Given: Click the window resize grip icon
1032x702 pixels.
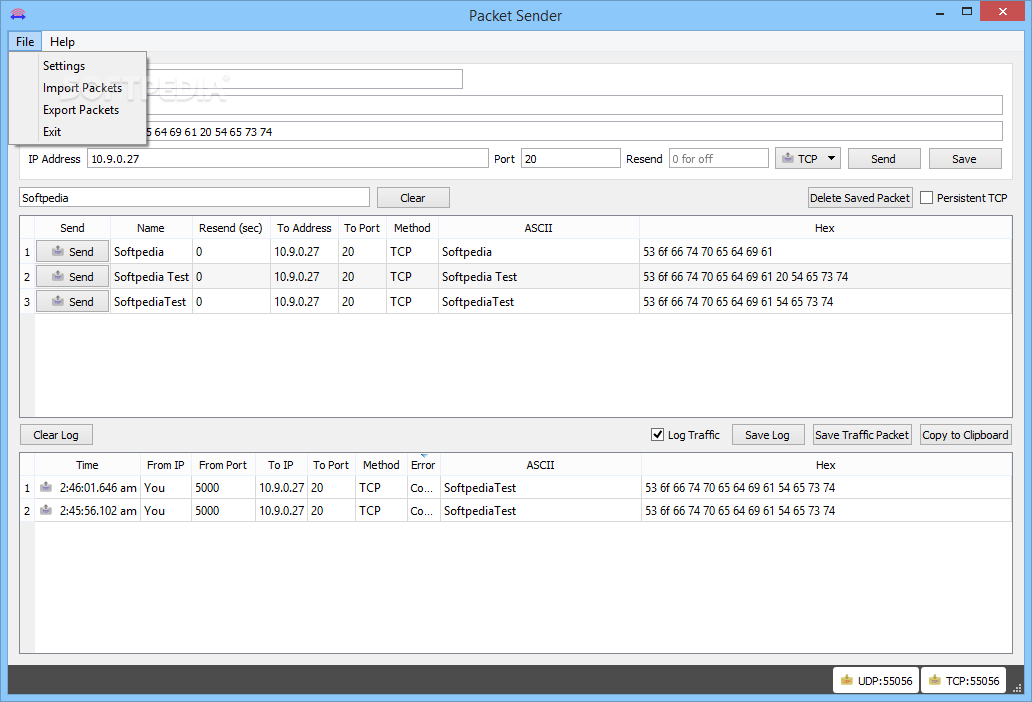Looking at the screenshot, I should [x=1018, y=688].
